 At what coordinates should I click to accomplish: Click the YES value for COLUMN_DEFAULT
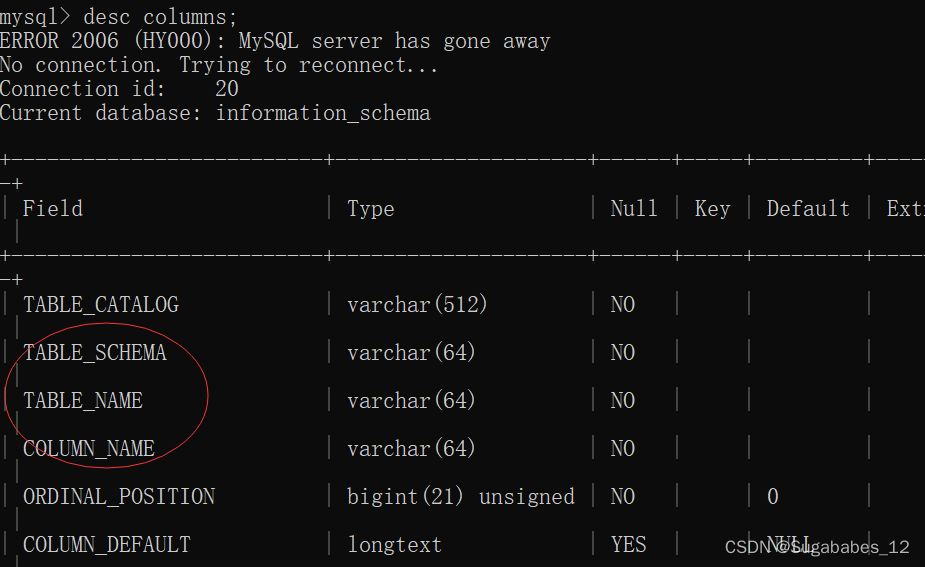pyautogui.click(x=628, y=545)
